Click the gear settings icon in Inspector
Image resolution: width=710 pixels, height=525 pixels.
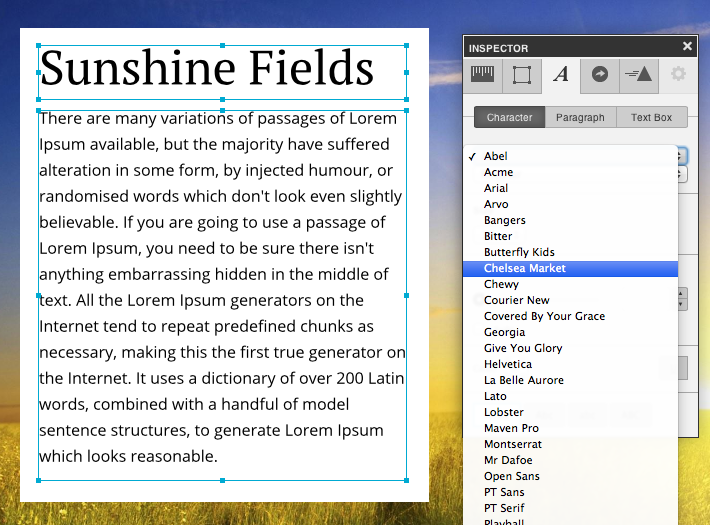677,74
